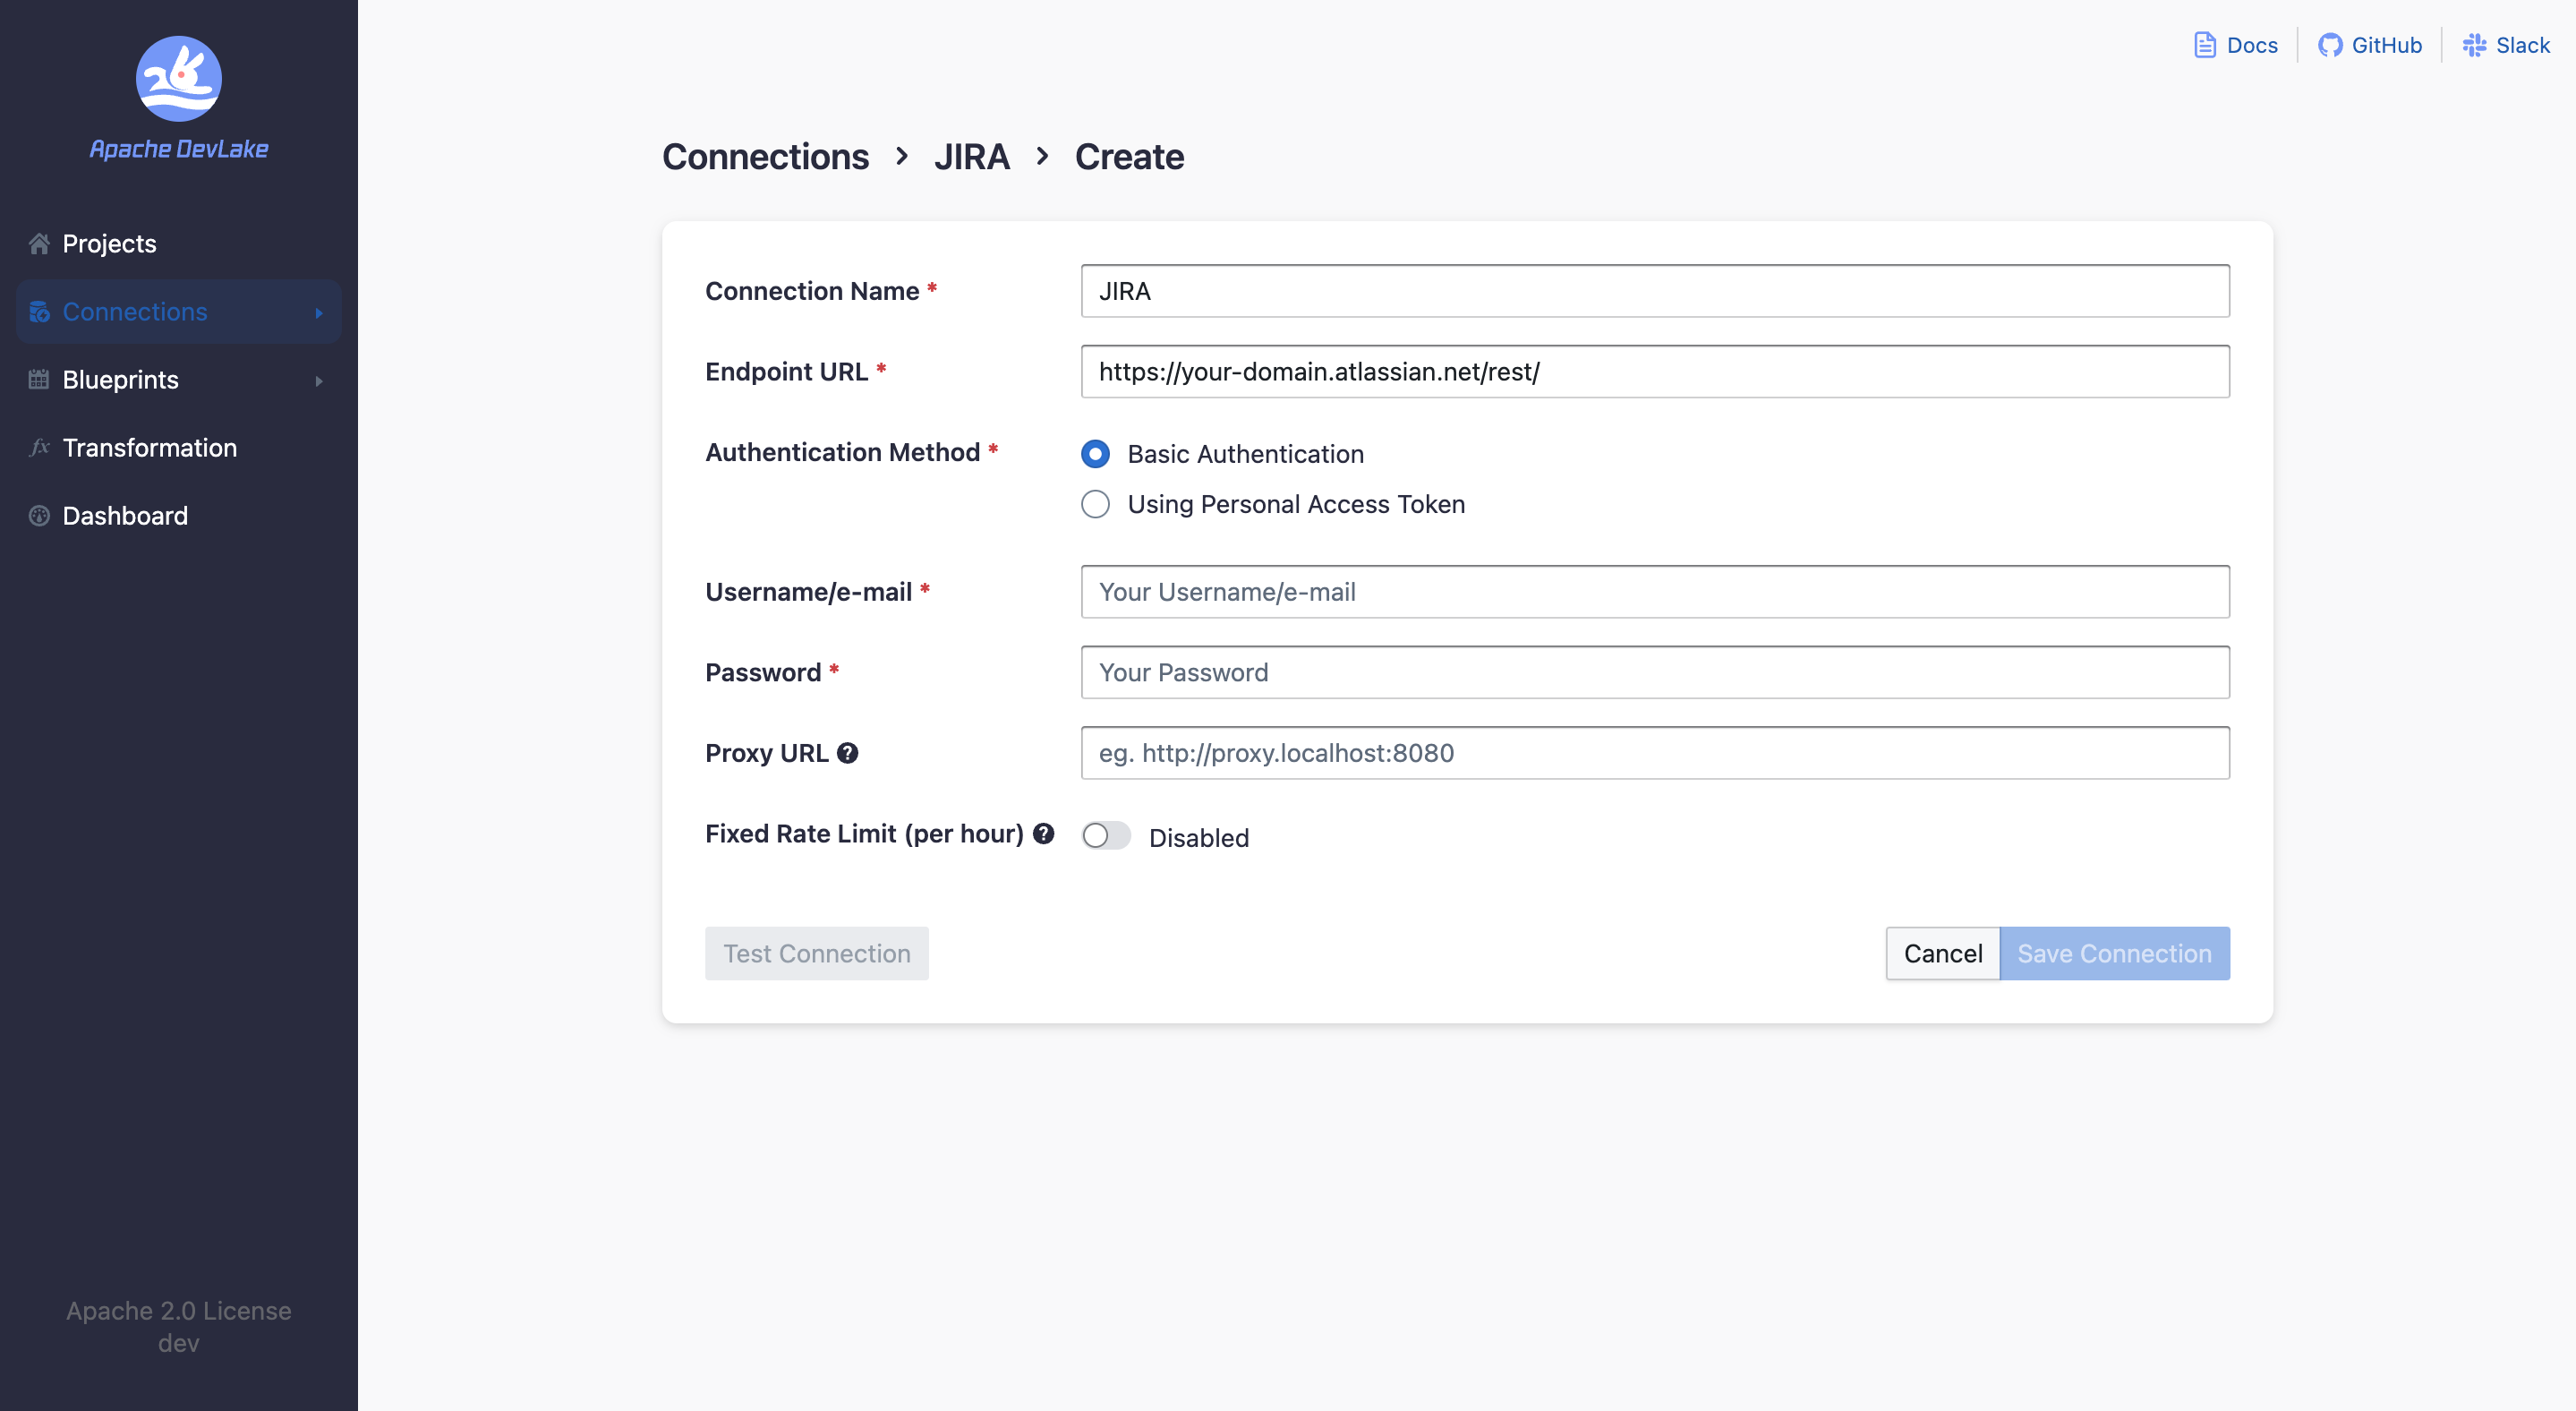Open the Transformation menu item
Viewport: 2576px width, 1411px height.
[150, 448]
